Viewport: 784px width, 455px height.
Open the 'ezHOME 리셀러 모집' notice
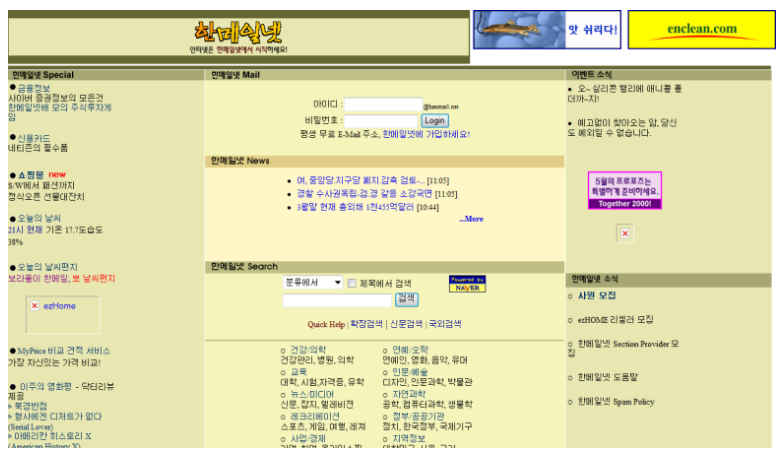click(616, 320)
